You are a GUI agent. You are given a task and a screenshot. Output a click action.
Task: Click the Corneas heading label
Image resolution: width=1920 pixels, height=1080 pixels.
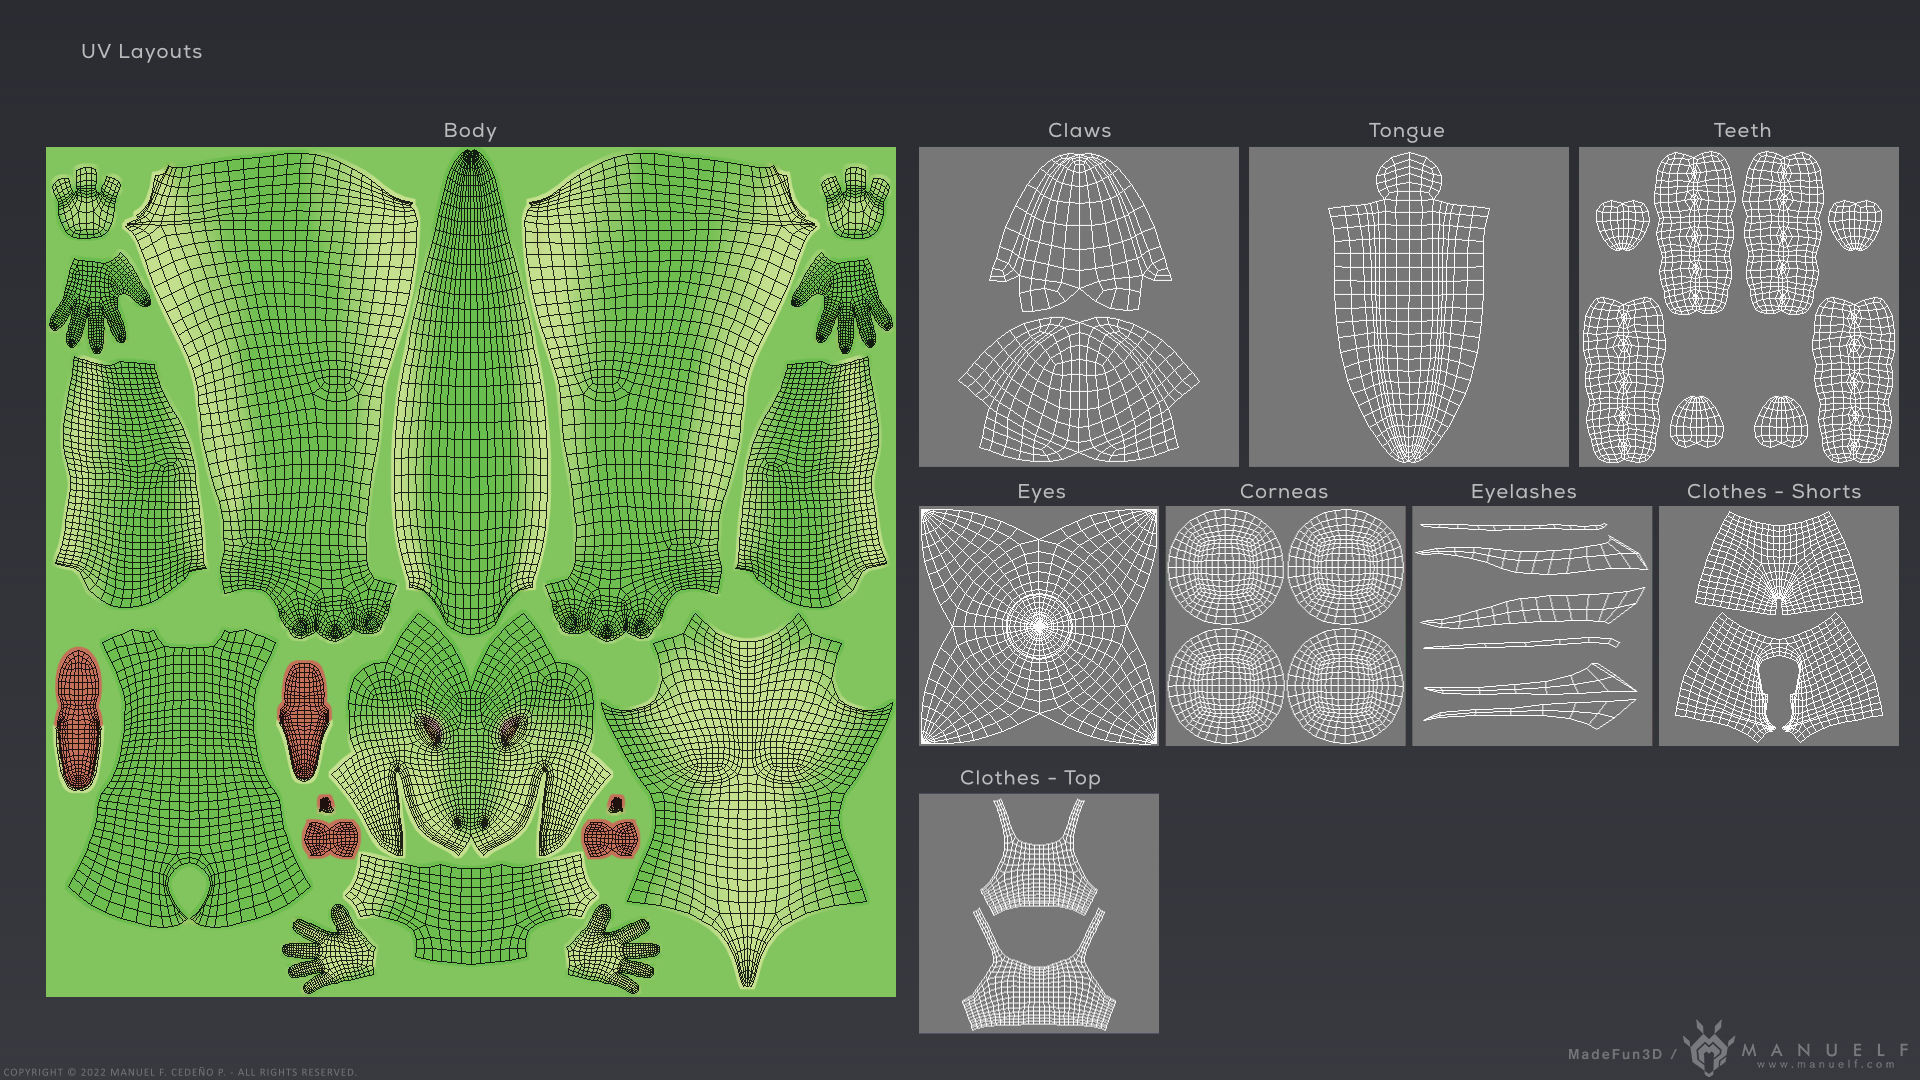click(x=1284, y=491)
